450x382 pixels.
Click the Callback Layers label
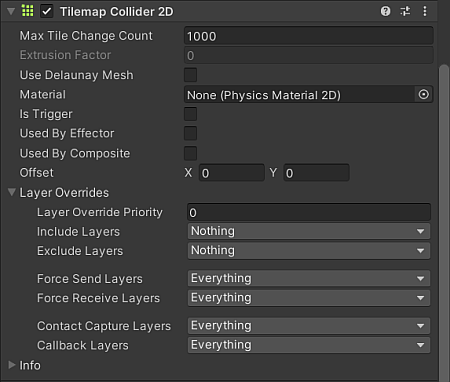coord(83,345)
